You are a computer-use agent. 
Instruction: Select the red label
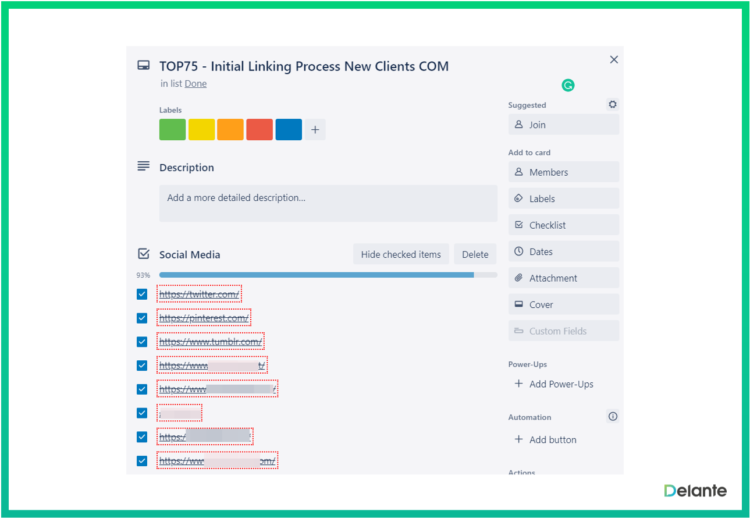point(260,130)
